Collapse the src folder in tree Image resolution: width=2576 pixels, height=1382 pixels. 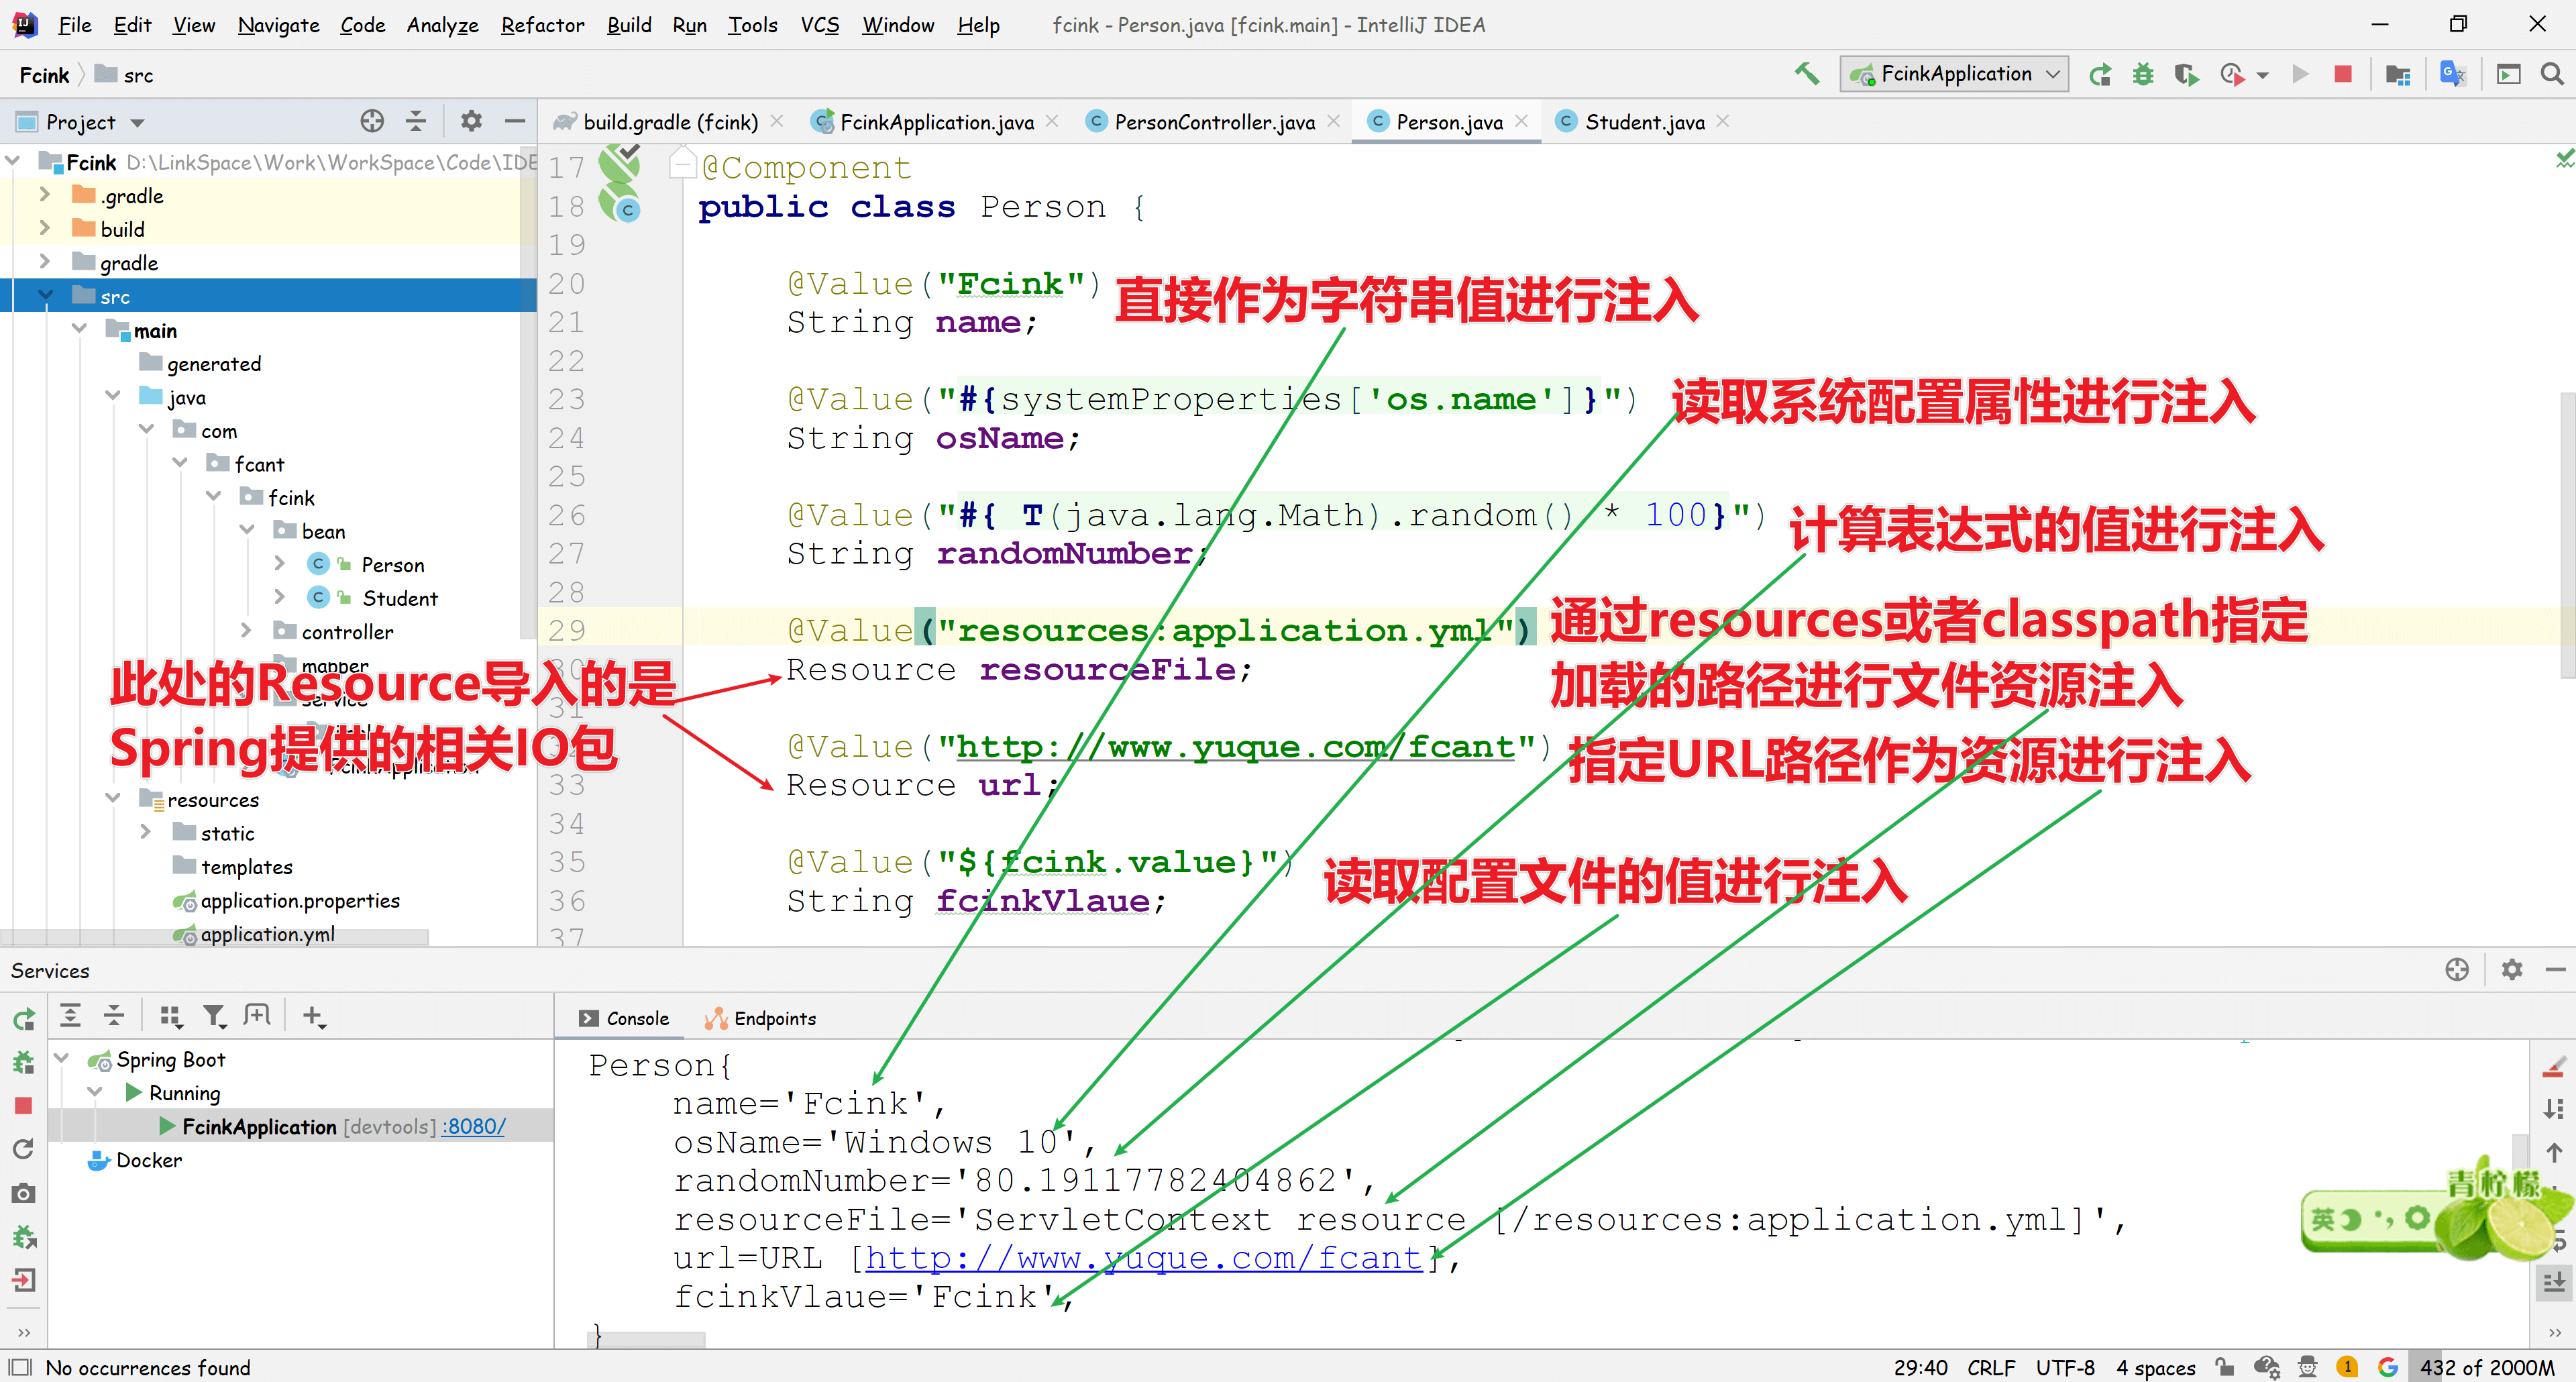point(46,296)
